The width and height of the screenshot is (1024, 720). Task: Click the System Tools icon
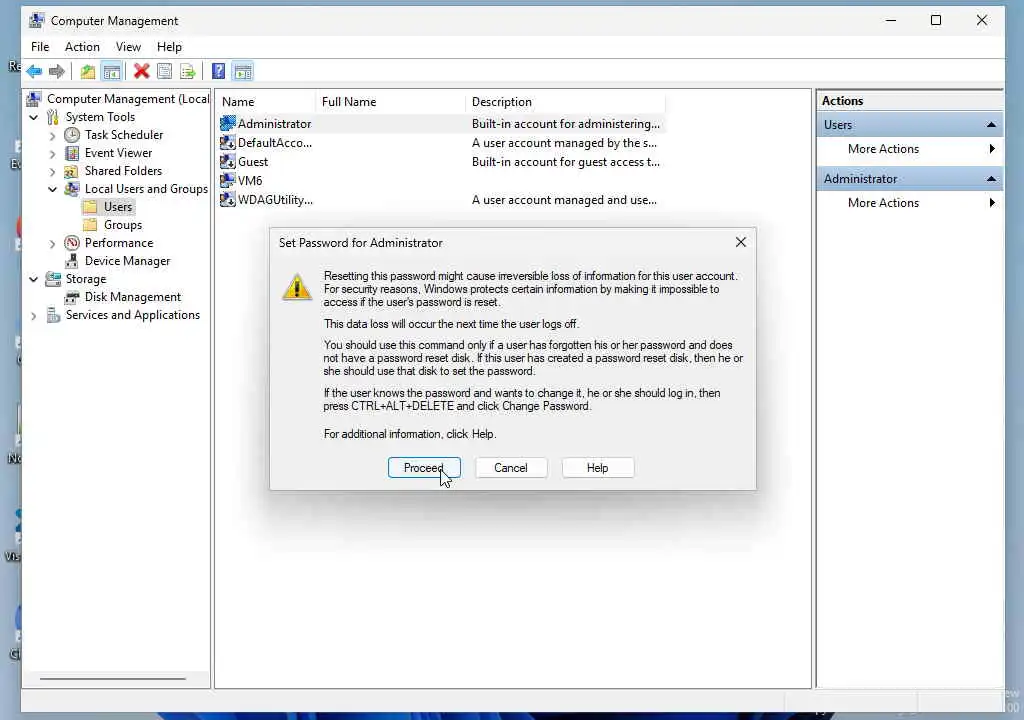[x=53, y=117]
